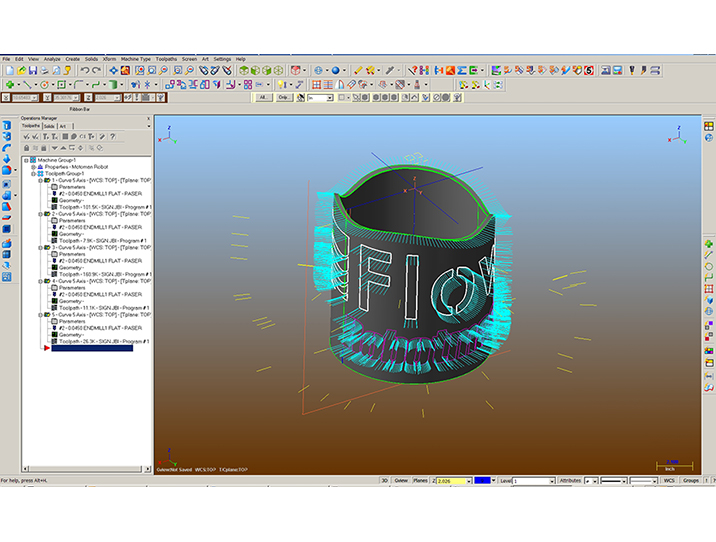Click the light bulb icon
The height and width of the screenshot is (542, 716).
[x=282, y=84]
